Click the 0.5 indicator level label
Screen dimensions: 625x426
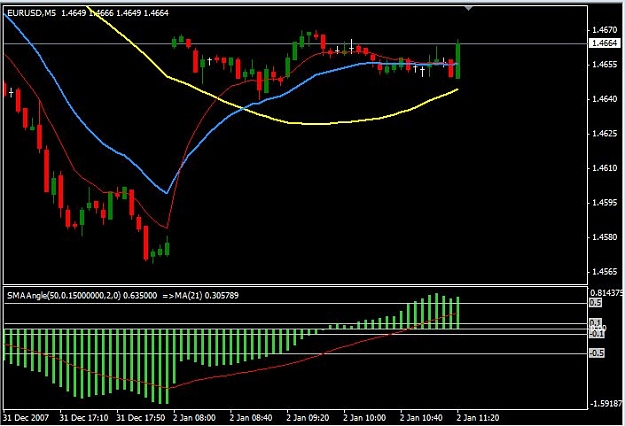[x=596, y=303]
